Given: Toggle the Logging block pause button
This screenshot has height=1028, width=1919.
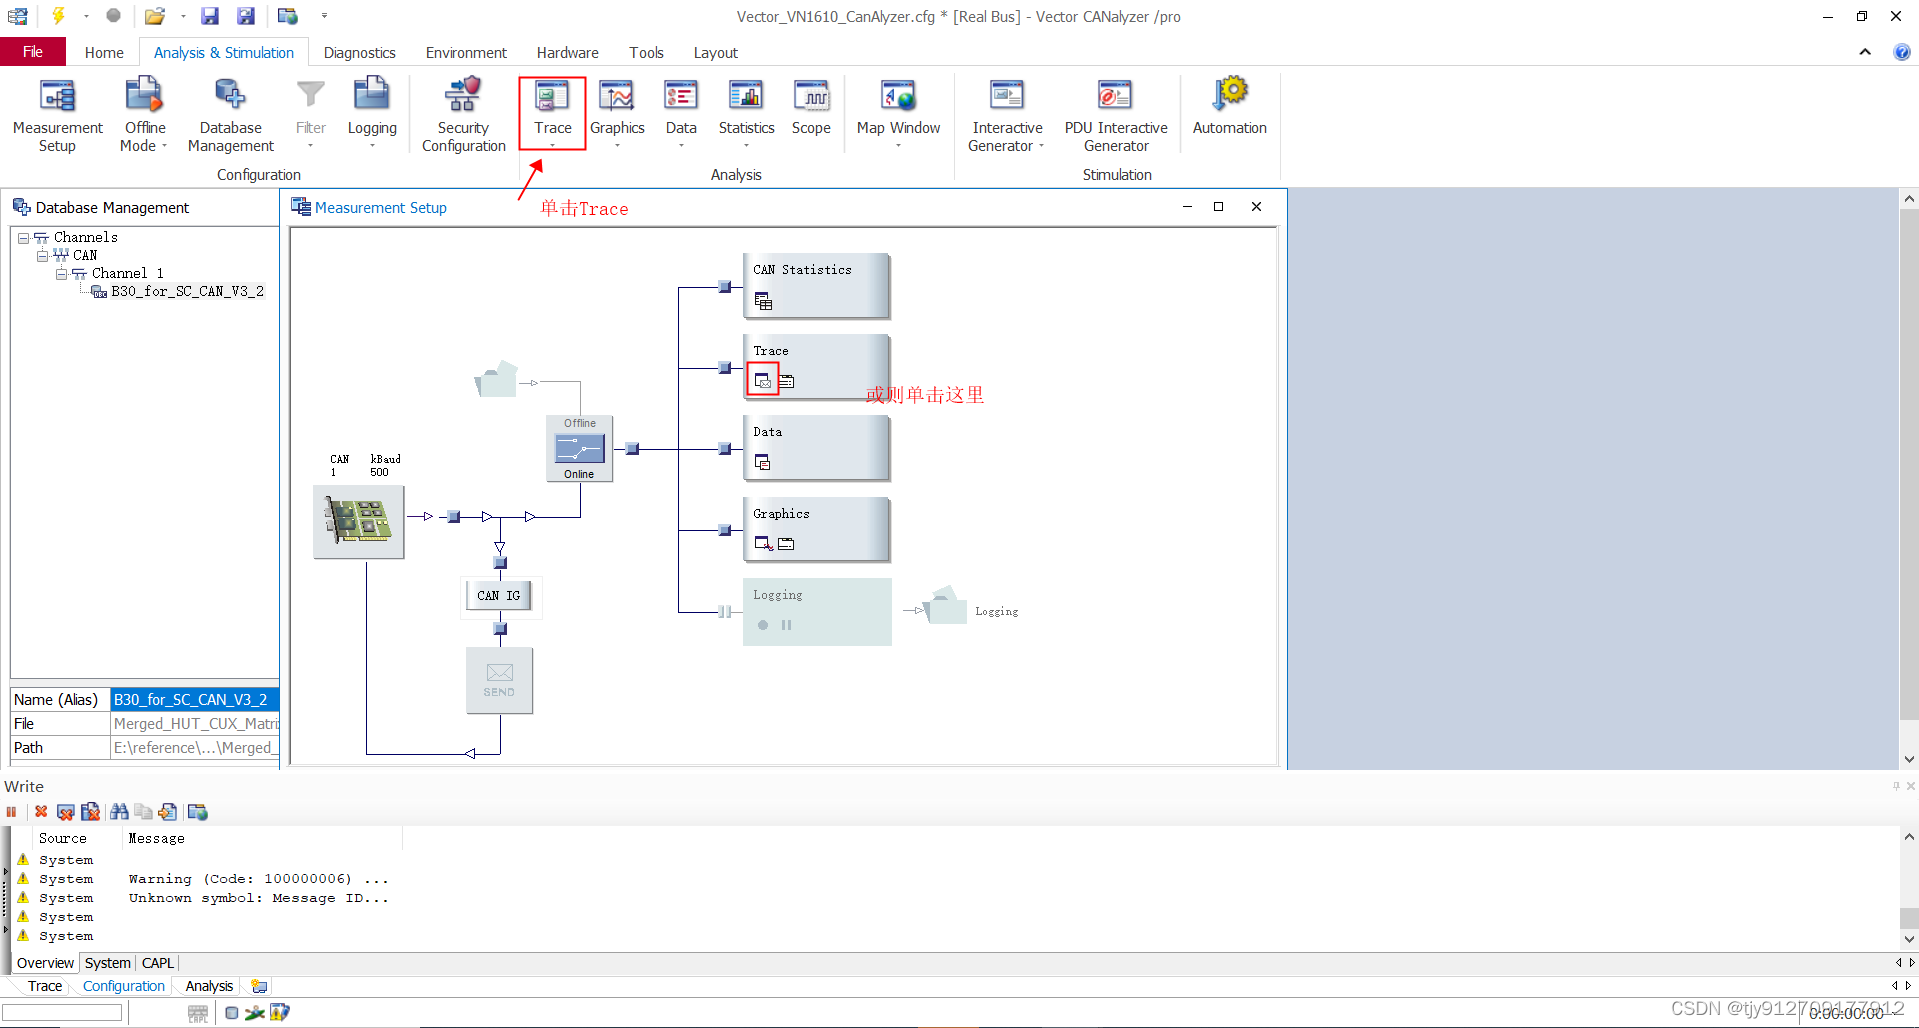Looking at the screenshot, I should click(x=787, y=625).
